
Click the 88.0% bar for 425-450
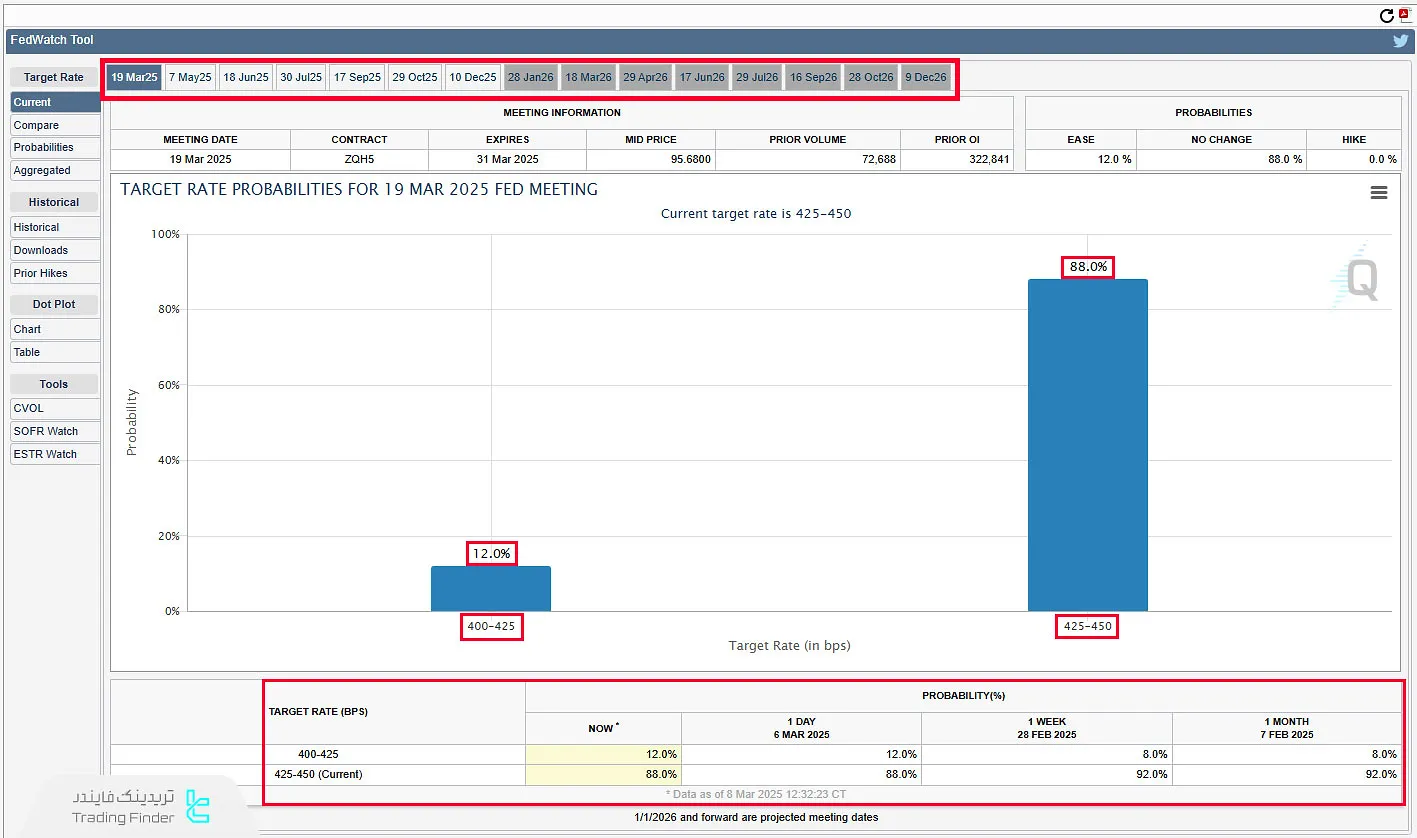pos(1087,445)
